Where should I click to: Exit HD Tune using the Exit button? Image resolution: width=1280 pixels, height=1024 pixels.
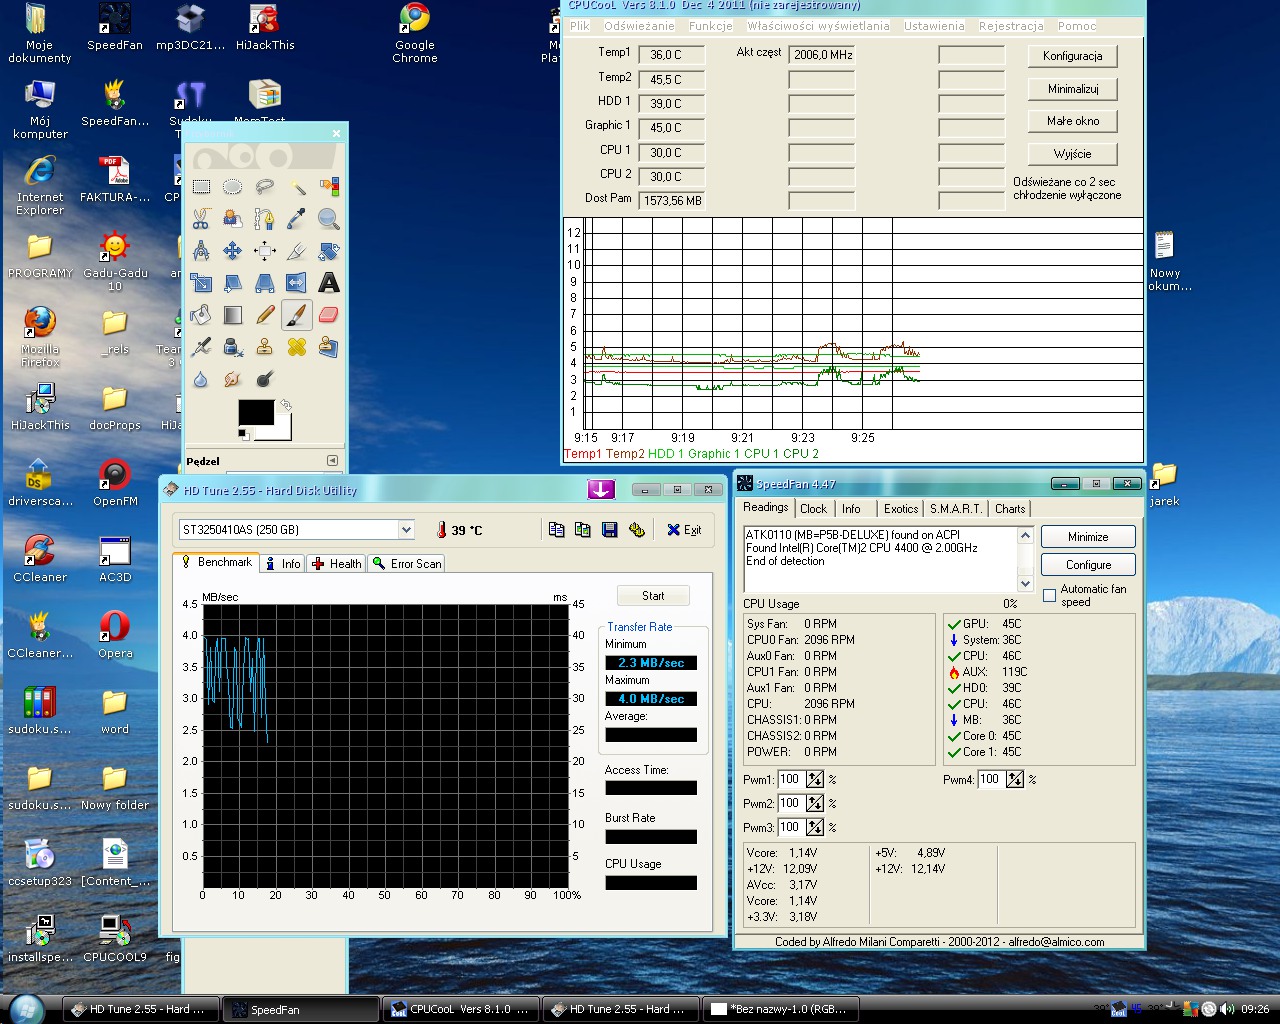coord(685,530)
